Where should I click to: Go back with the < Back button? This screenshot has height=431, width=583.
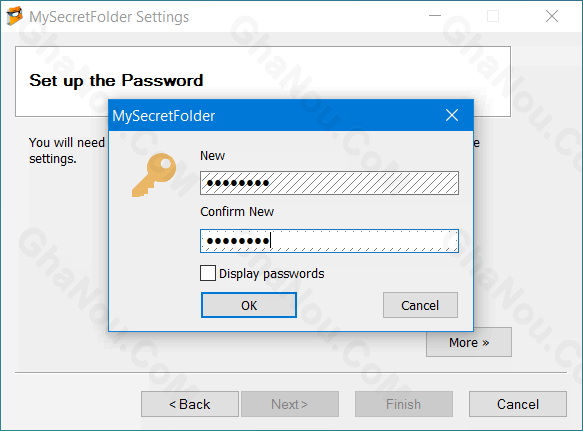(190, 404)
